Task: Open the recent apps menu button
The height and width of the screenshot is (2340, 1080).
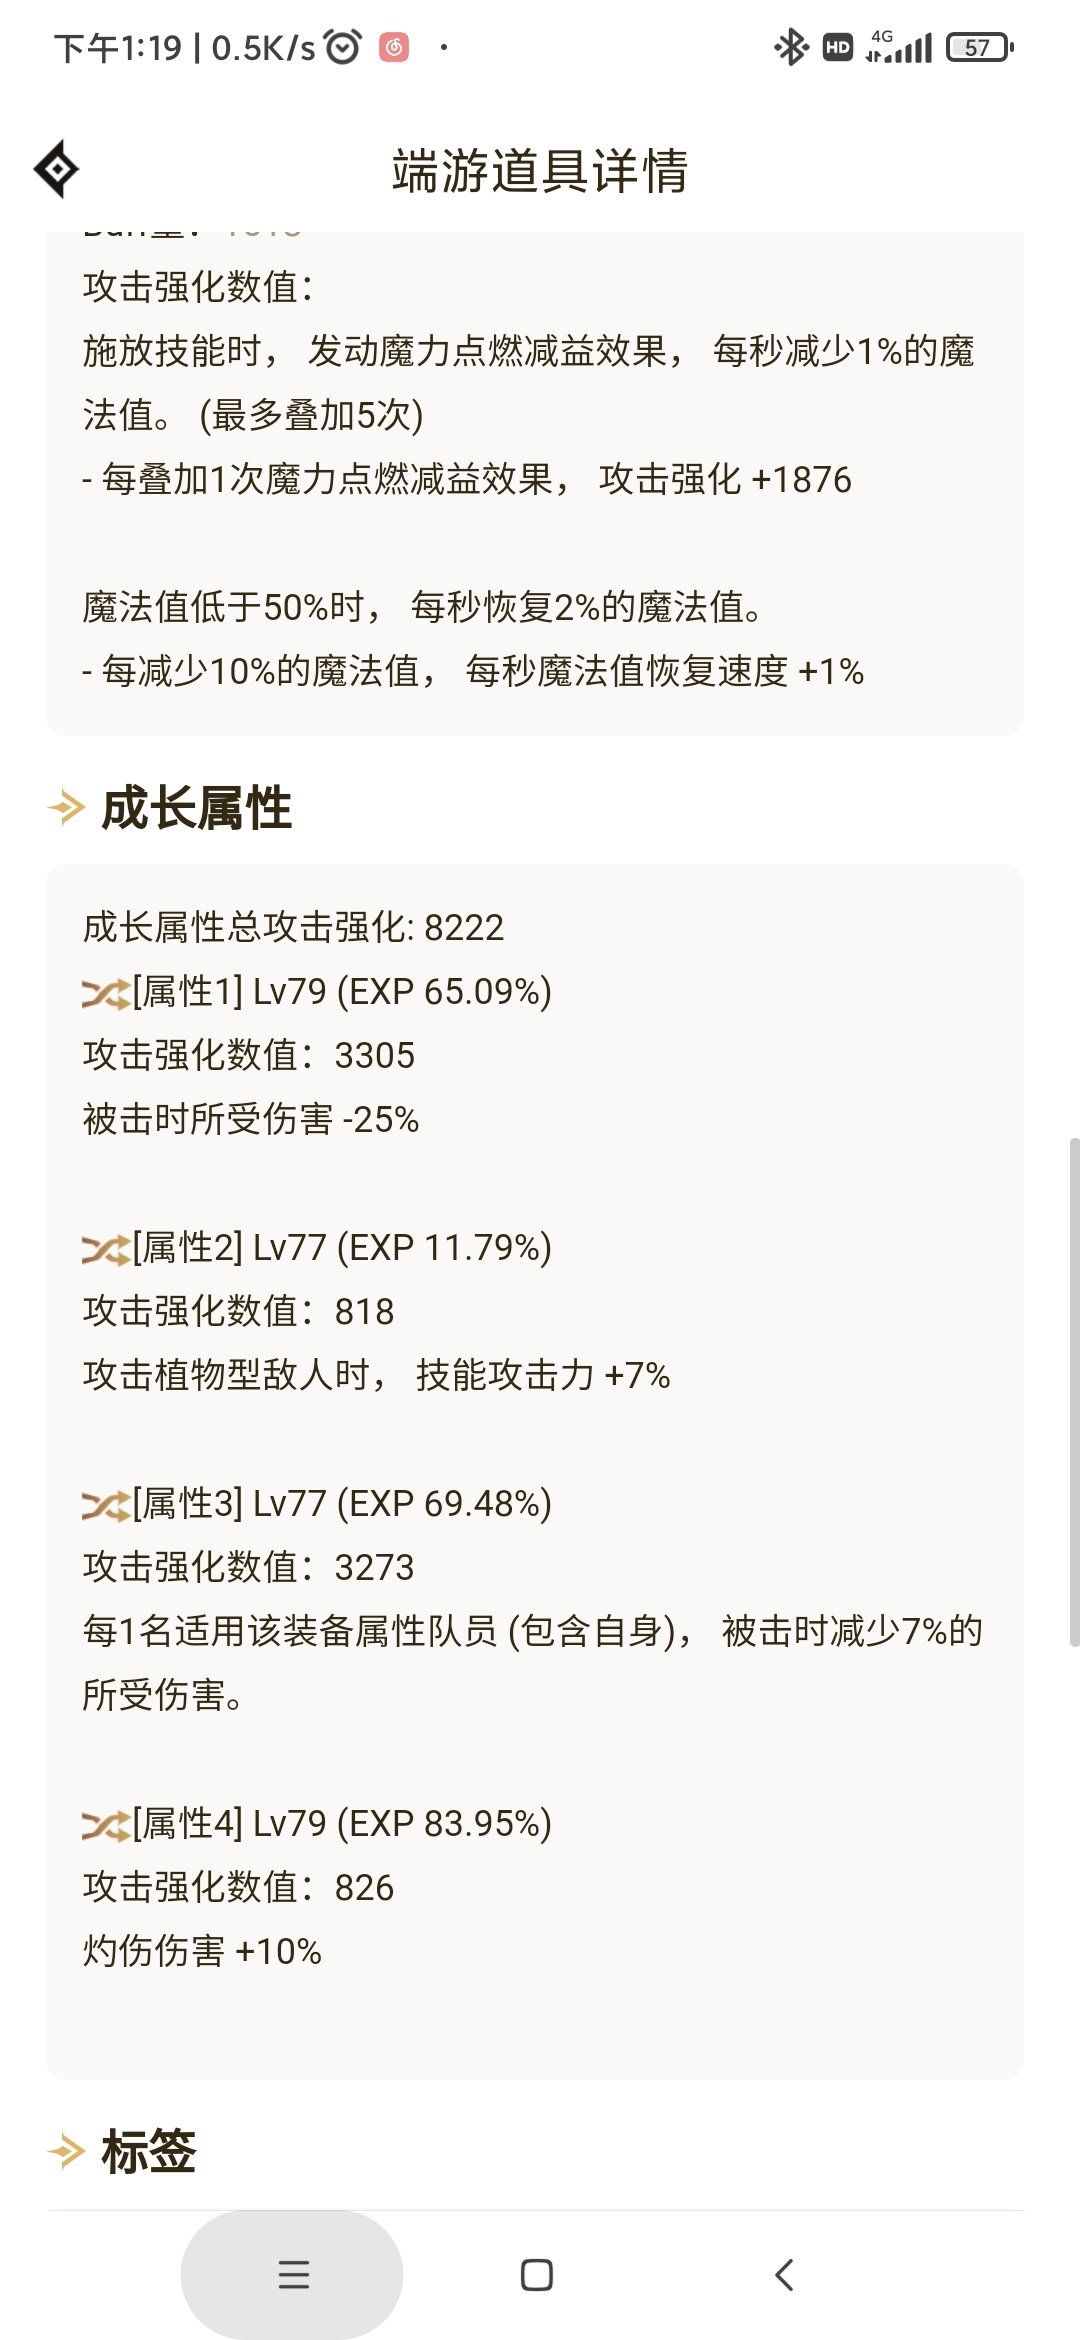Action: pos(293,2275)
